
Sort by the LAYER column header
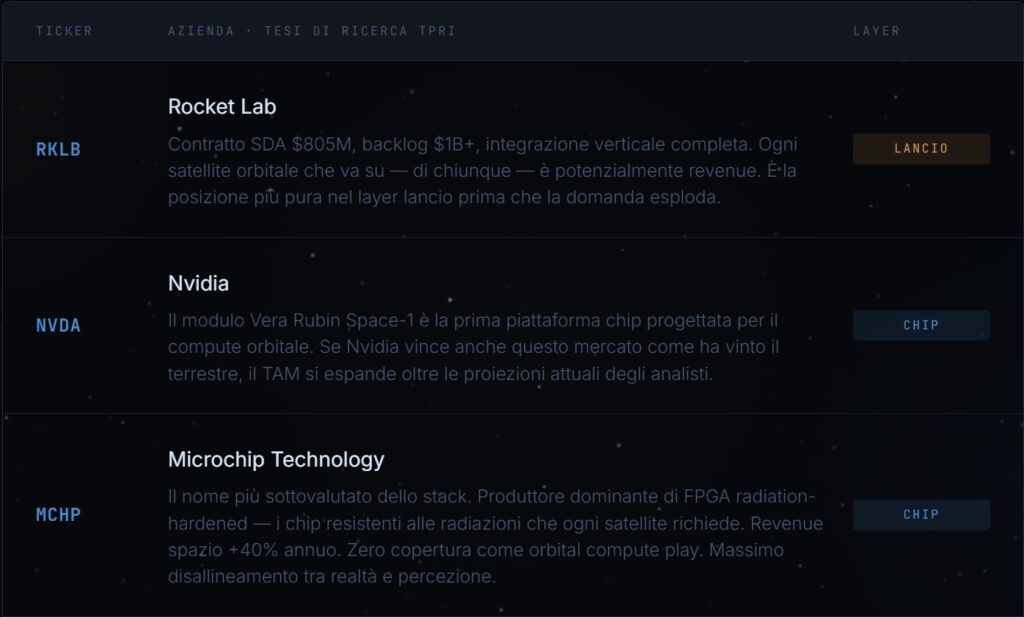[876, 31]
